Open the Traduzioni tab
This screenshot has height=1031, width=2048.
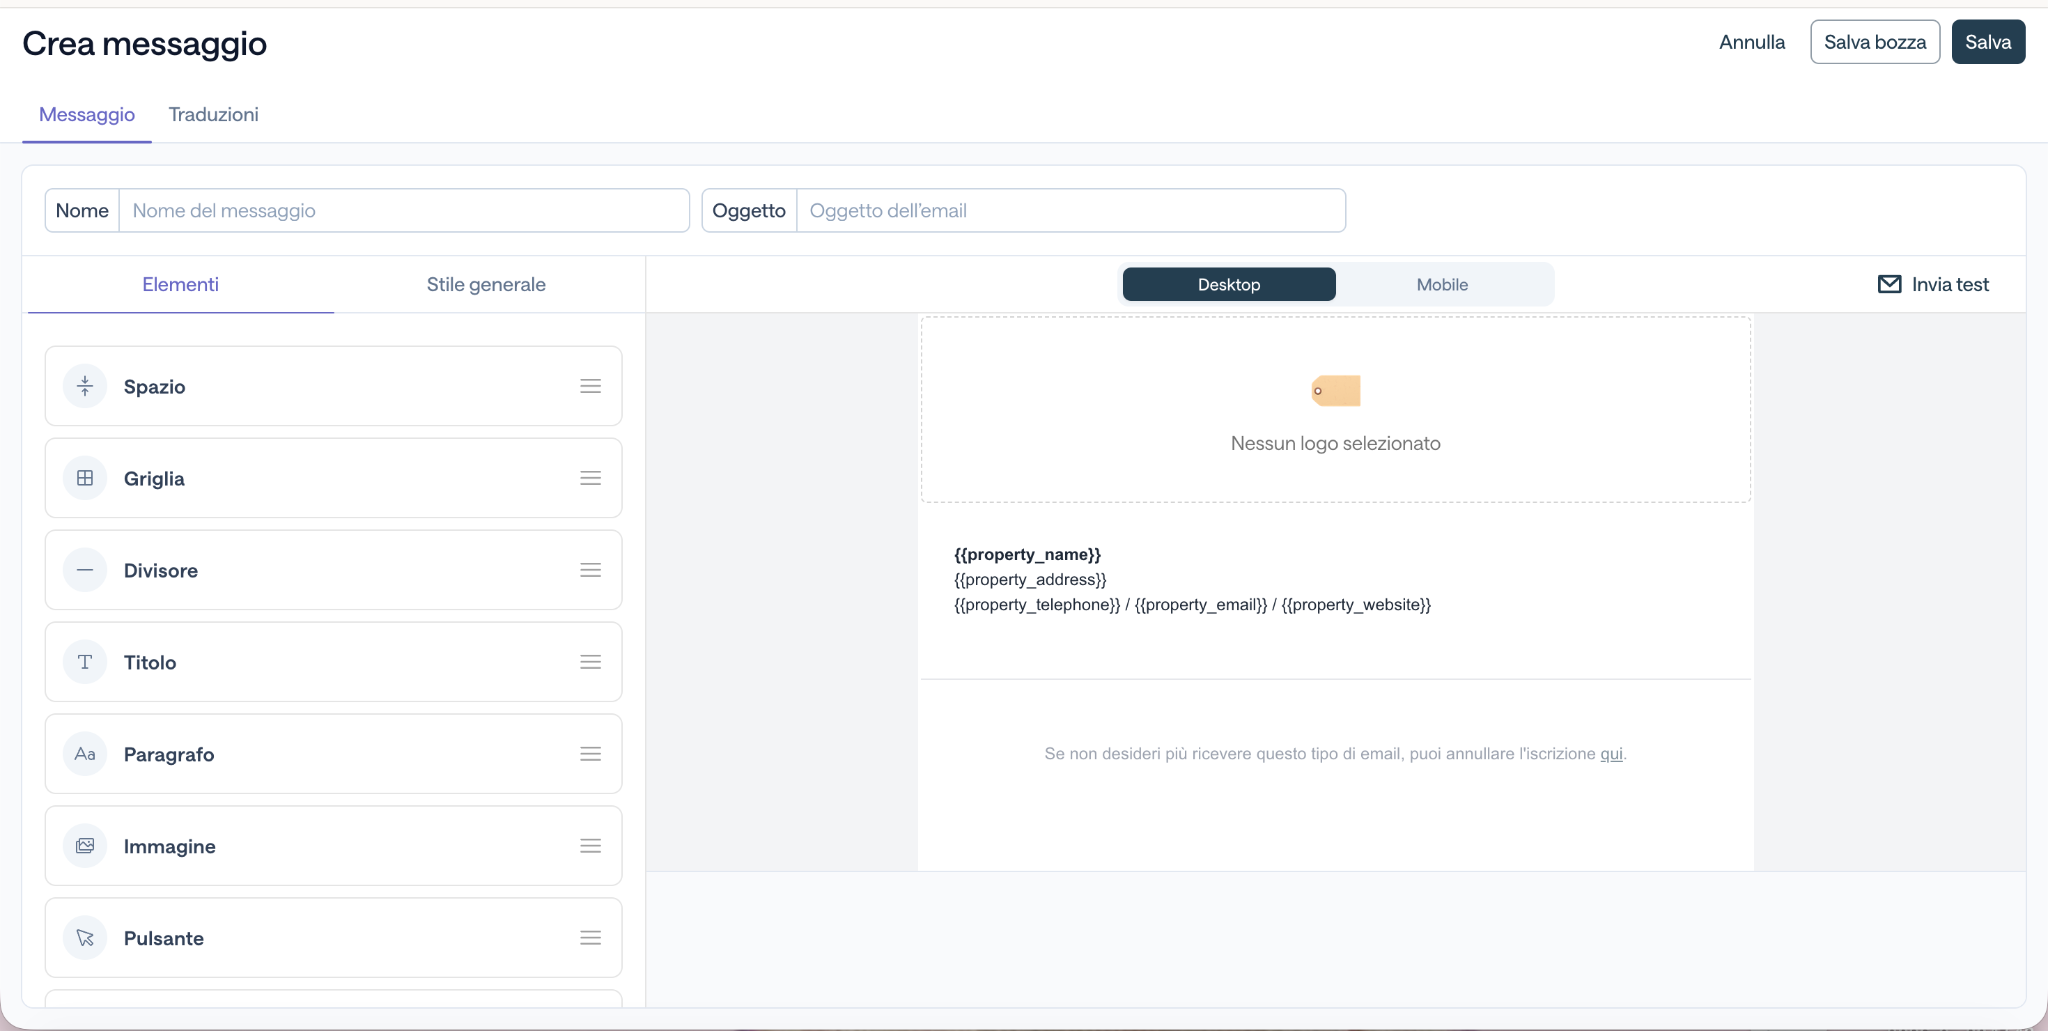pyautogui.click(x=213, y=114)
